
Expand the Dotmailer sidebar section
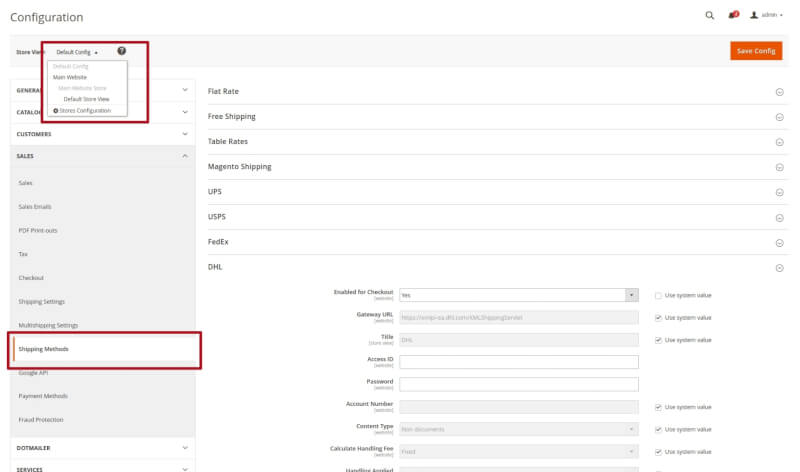coord(102,448)
